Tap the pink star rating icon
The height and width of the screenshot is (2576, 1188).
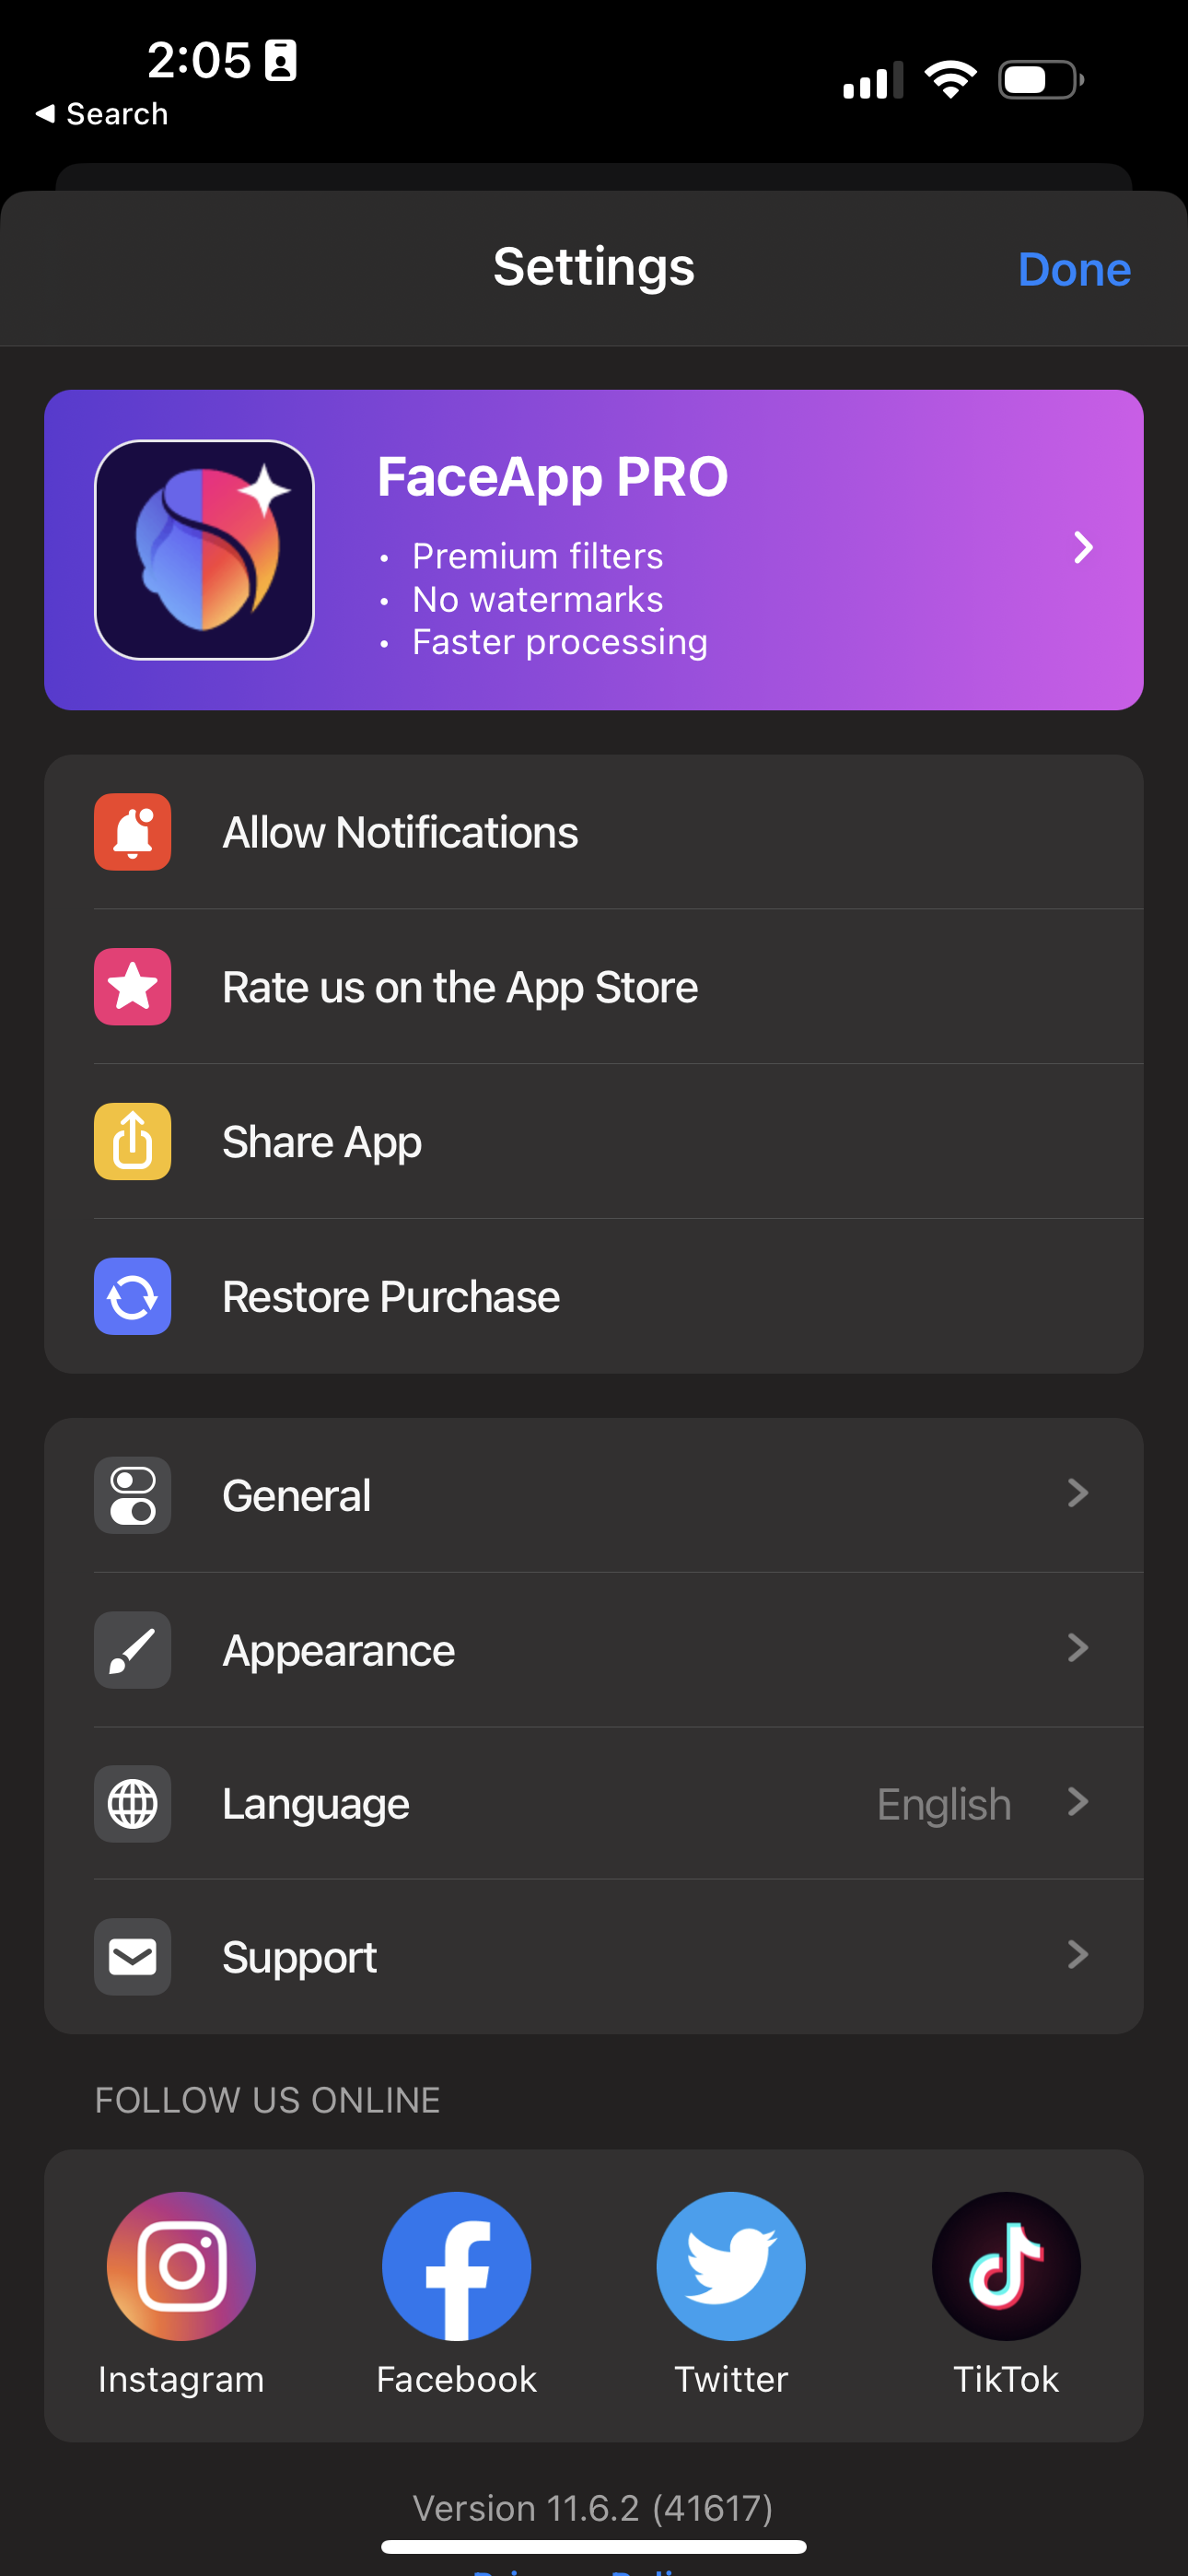pyautogui.click(x=132, y=987)
